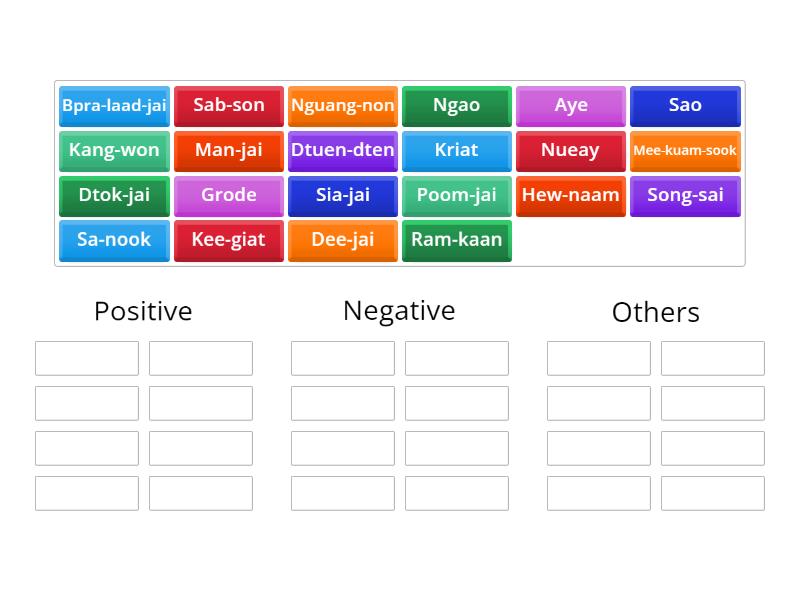Image resolution: width=800 pixels, height=600 pixels.
Task: Choose the Sa-nook tile
Action: tap(113, 241)
